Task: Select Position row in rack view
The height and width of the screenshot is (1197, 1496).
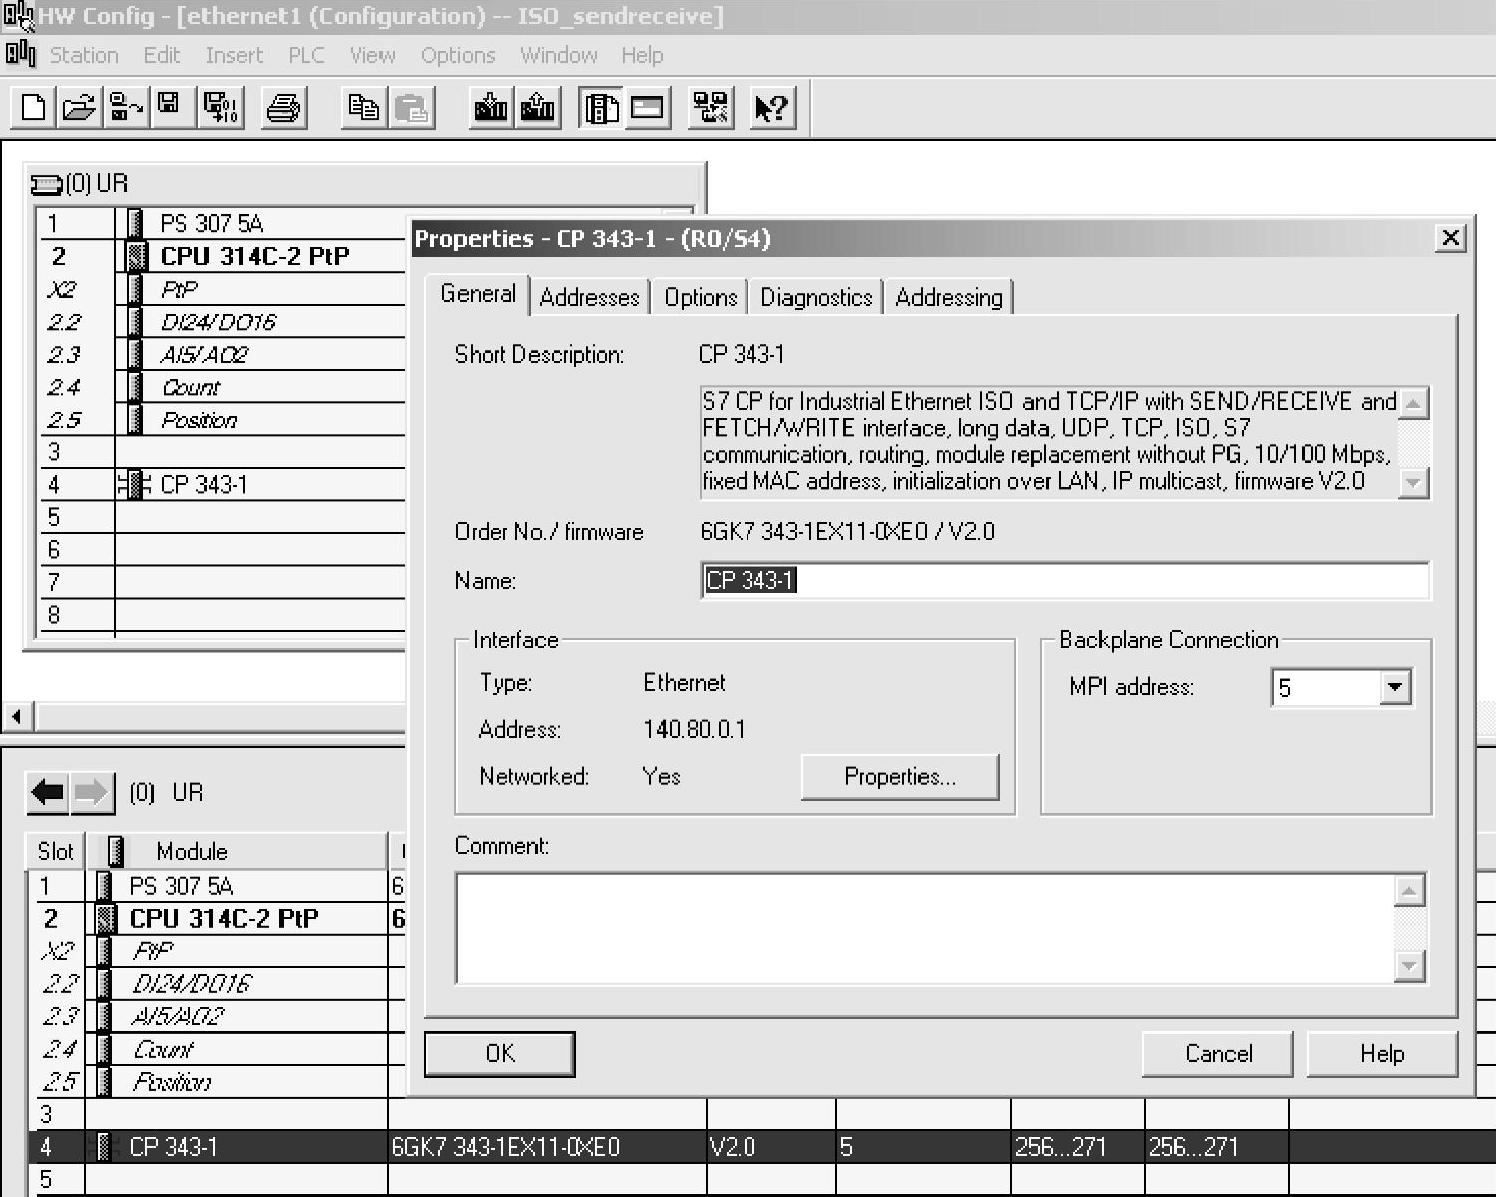Action: (x=199, y=420)
